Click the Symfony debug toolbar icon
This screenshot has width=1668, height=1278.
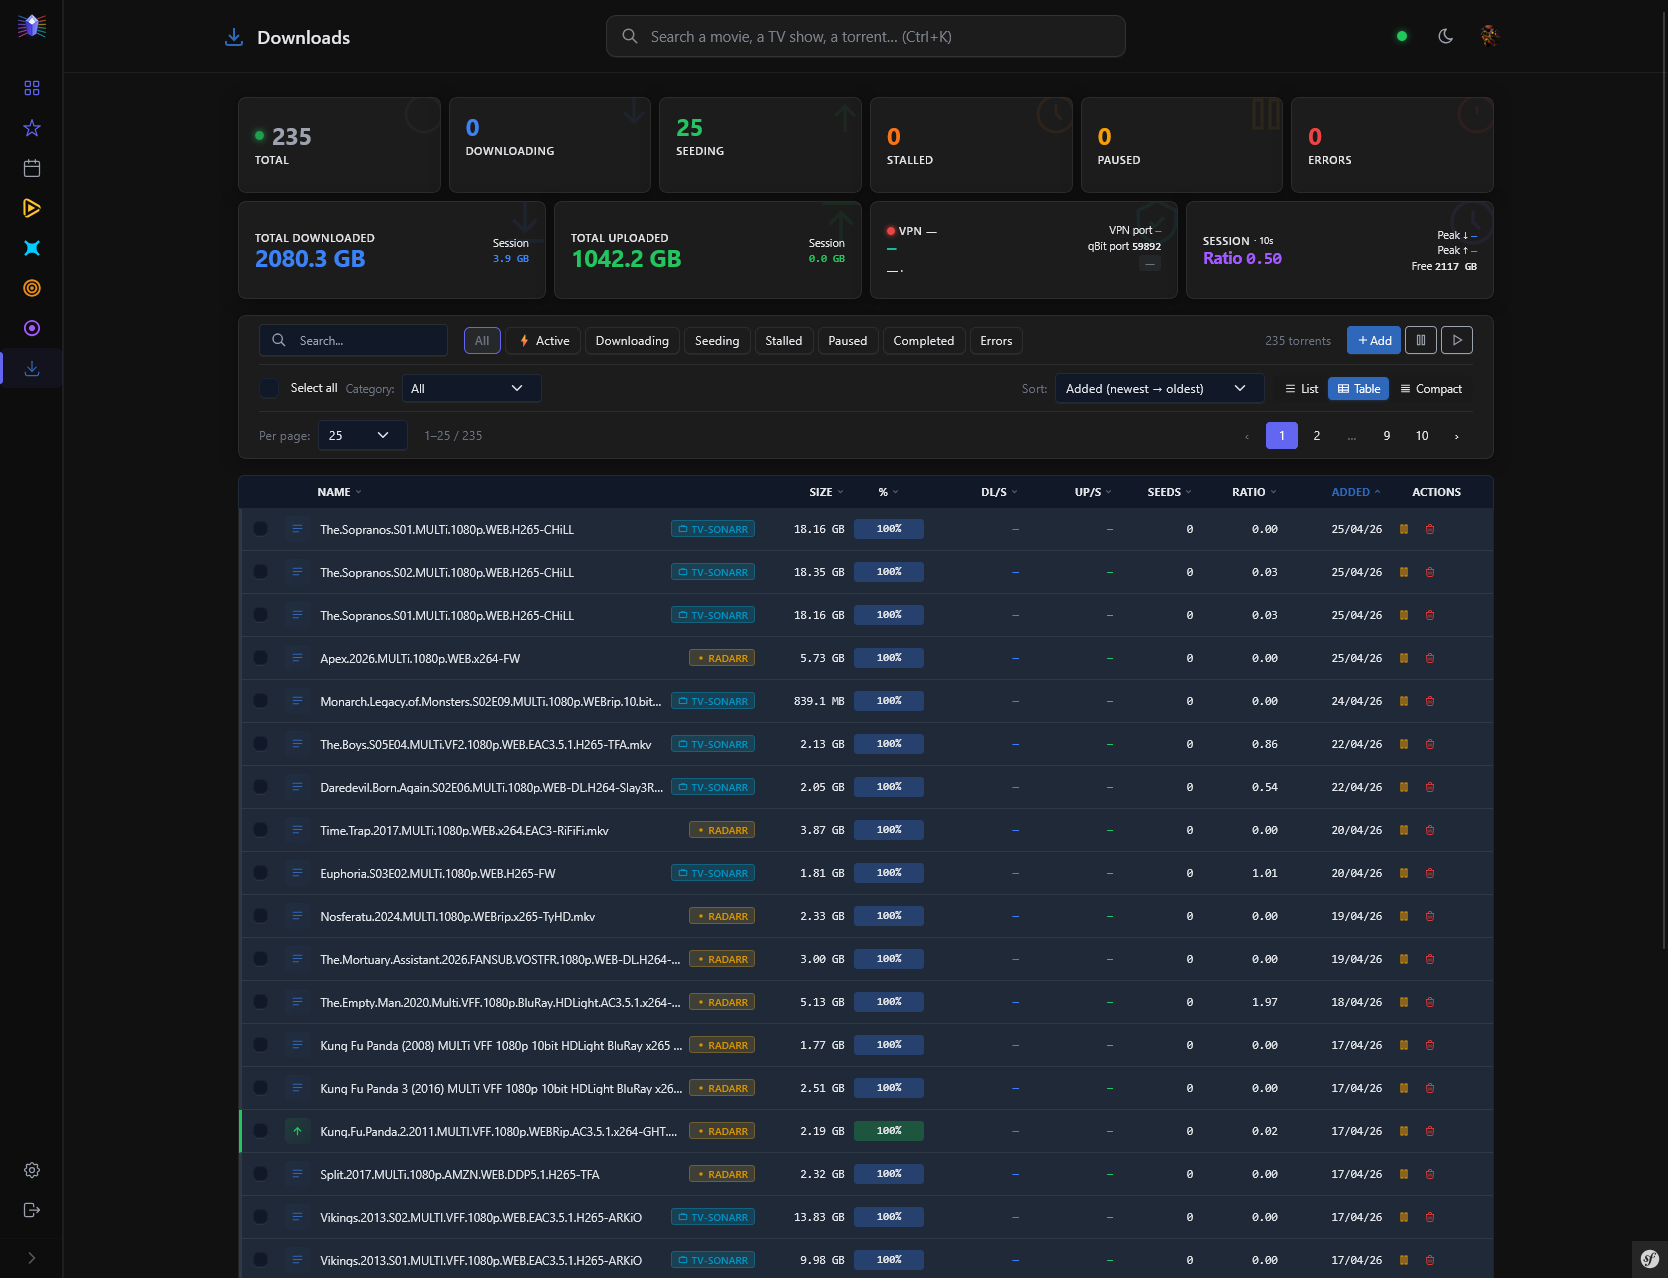coord(1650,1259)
